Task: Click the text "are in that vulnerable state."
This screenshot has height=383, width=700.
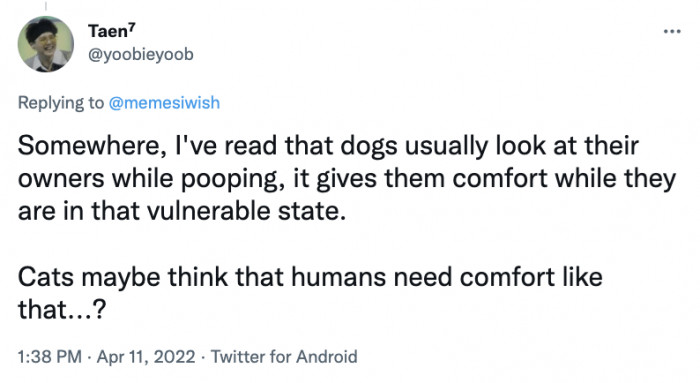Action: 182,211
